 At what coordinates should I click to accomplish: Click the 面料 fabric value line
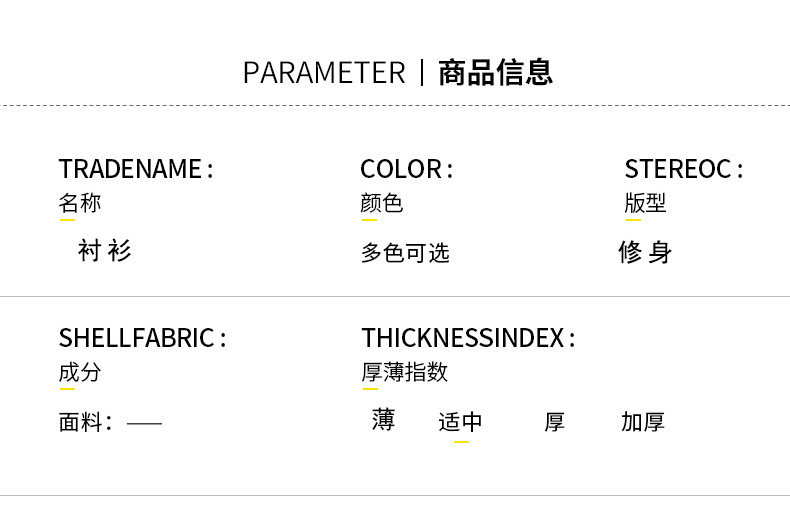110,423
